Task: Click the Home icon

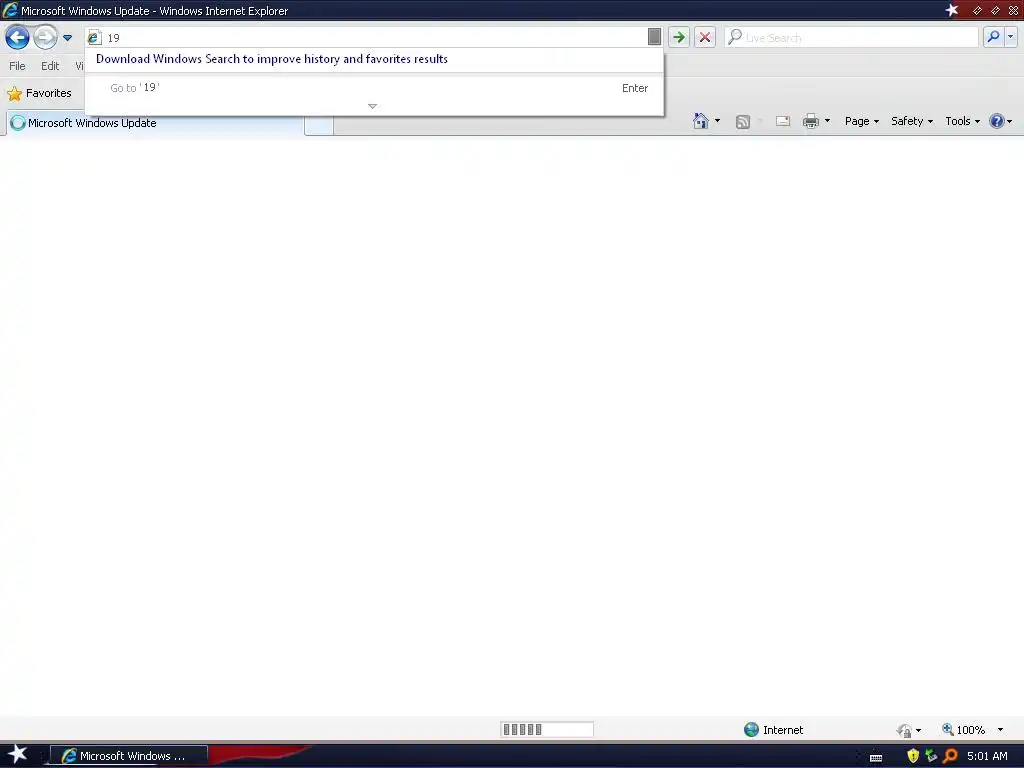Action: (701, 121)
